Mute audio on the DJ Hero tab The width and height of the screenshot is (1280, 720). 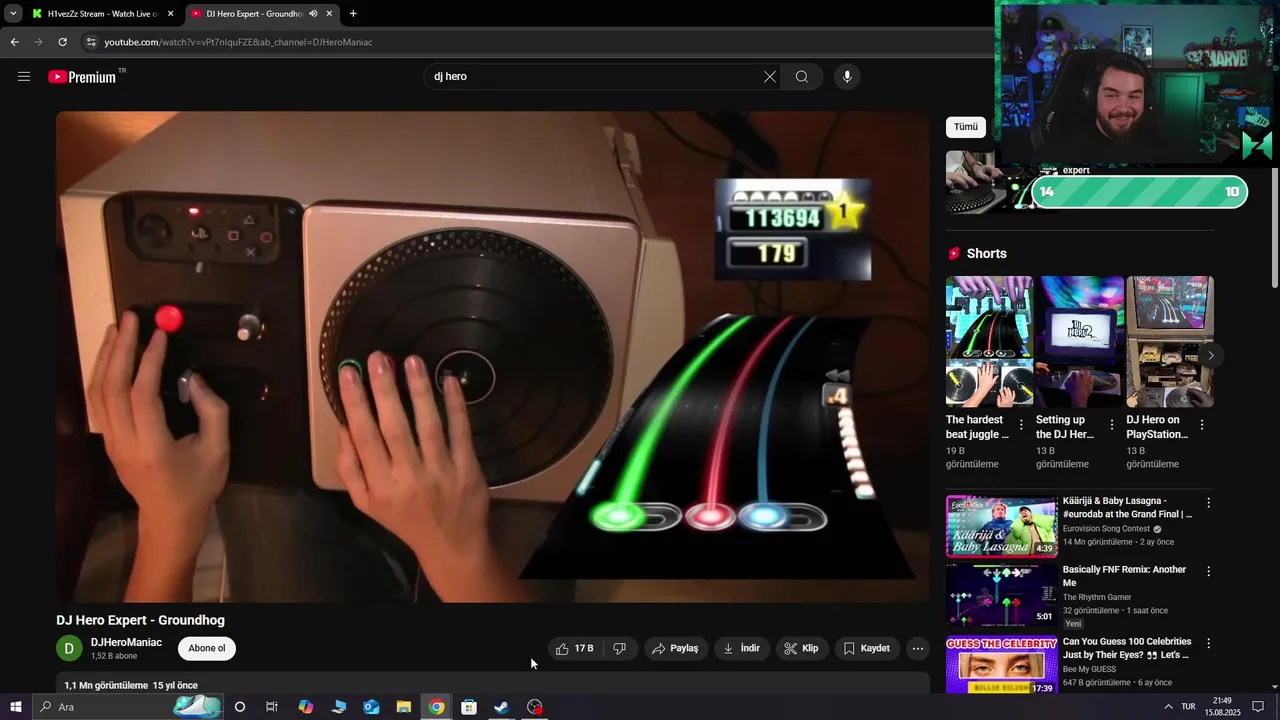pyautogui.click(x=313, y=14)
